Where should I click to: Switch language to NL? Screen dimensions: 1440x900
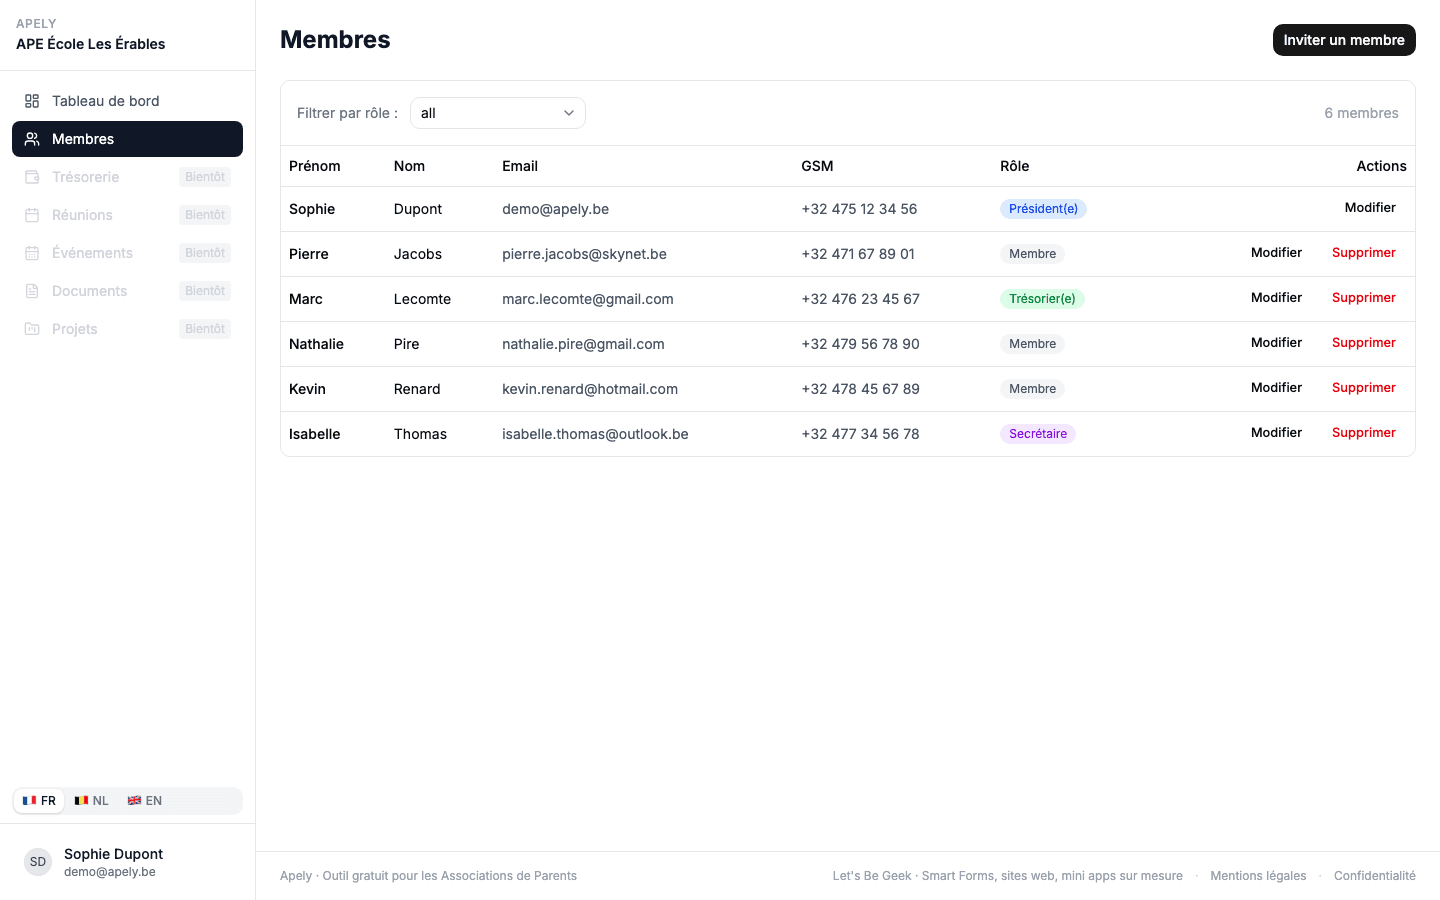click(x=91, y=801)
